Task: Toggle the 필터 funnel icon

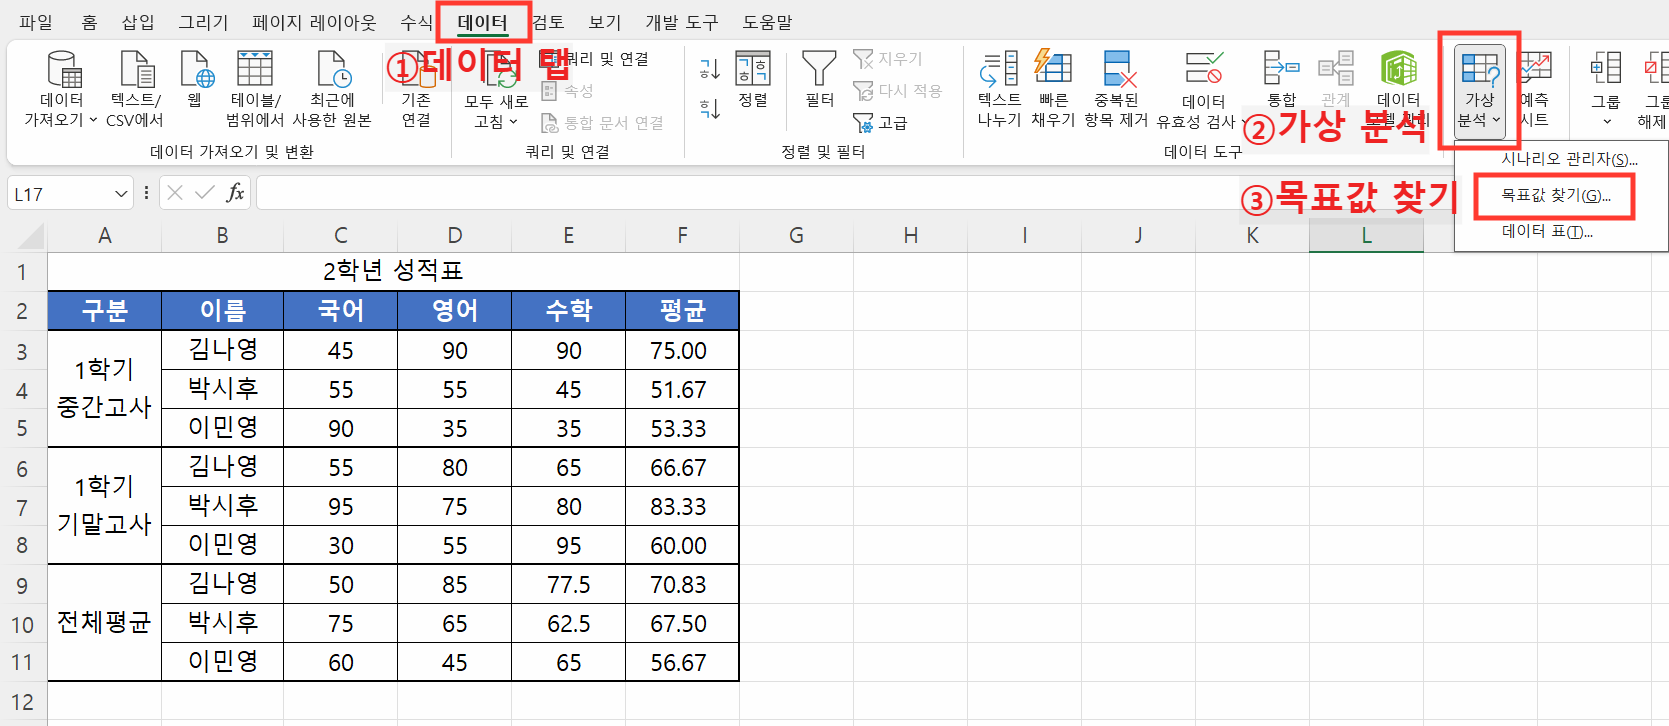Action: point(819,68)
